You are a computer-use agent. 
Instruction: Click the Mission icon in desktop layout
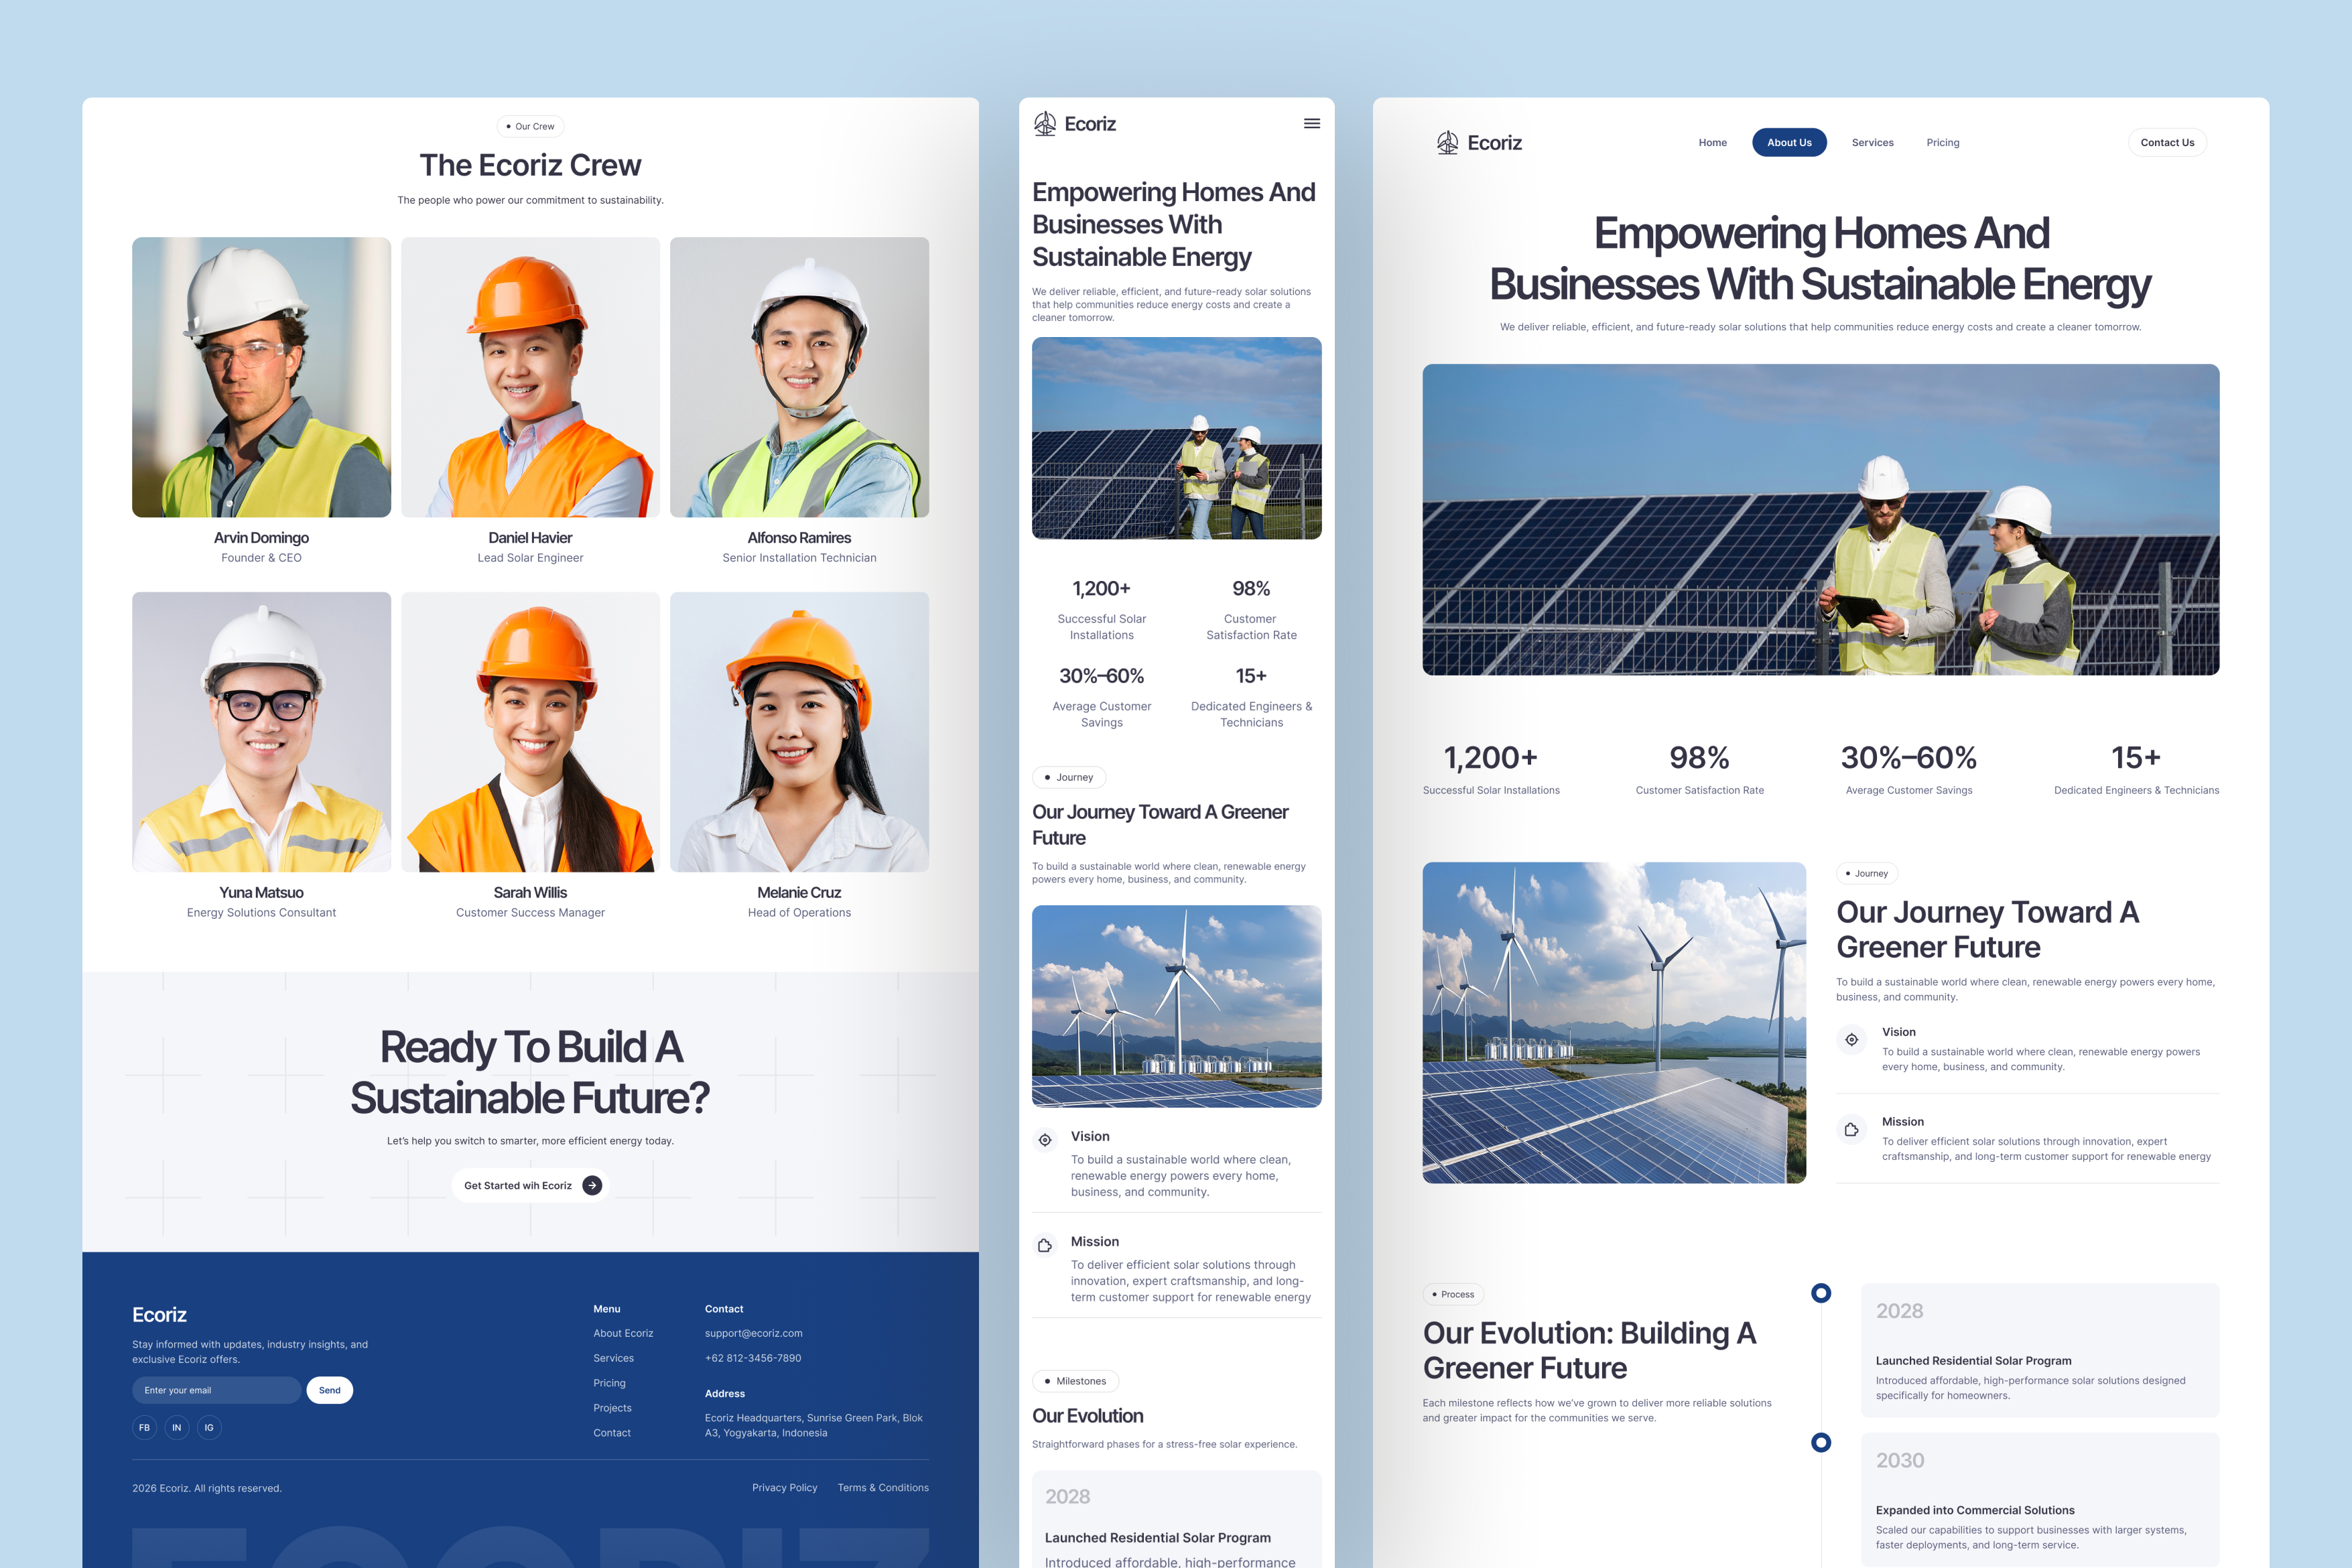[1851, 1130]
